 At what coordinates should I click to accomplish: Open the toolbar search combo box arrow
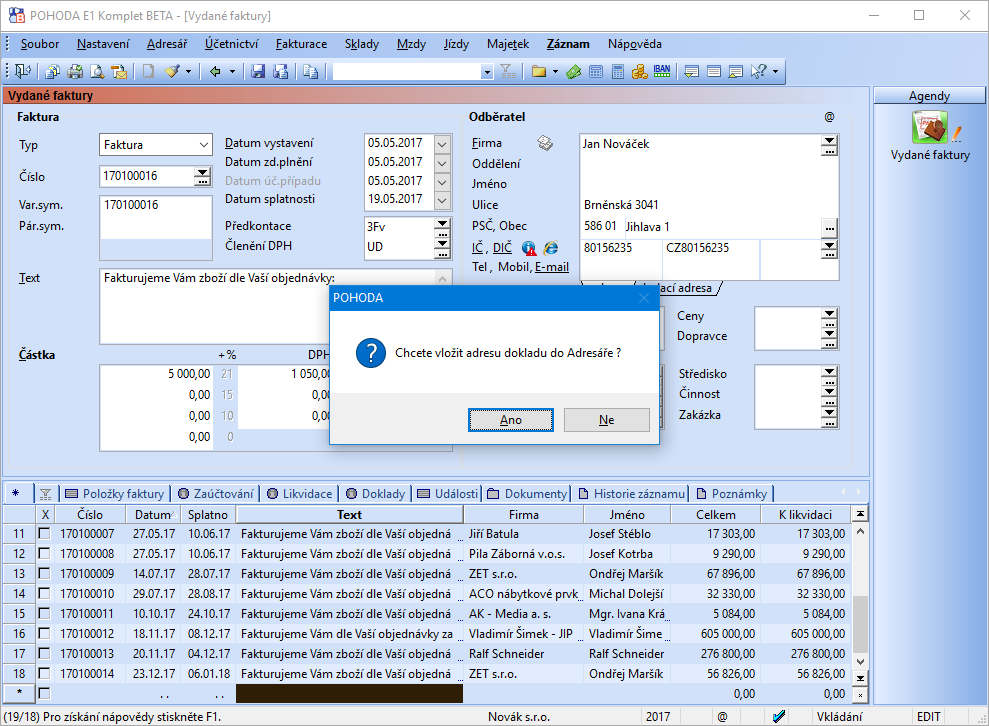point(486,72)
